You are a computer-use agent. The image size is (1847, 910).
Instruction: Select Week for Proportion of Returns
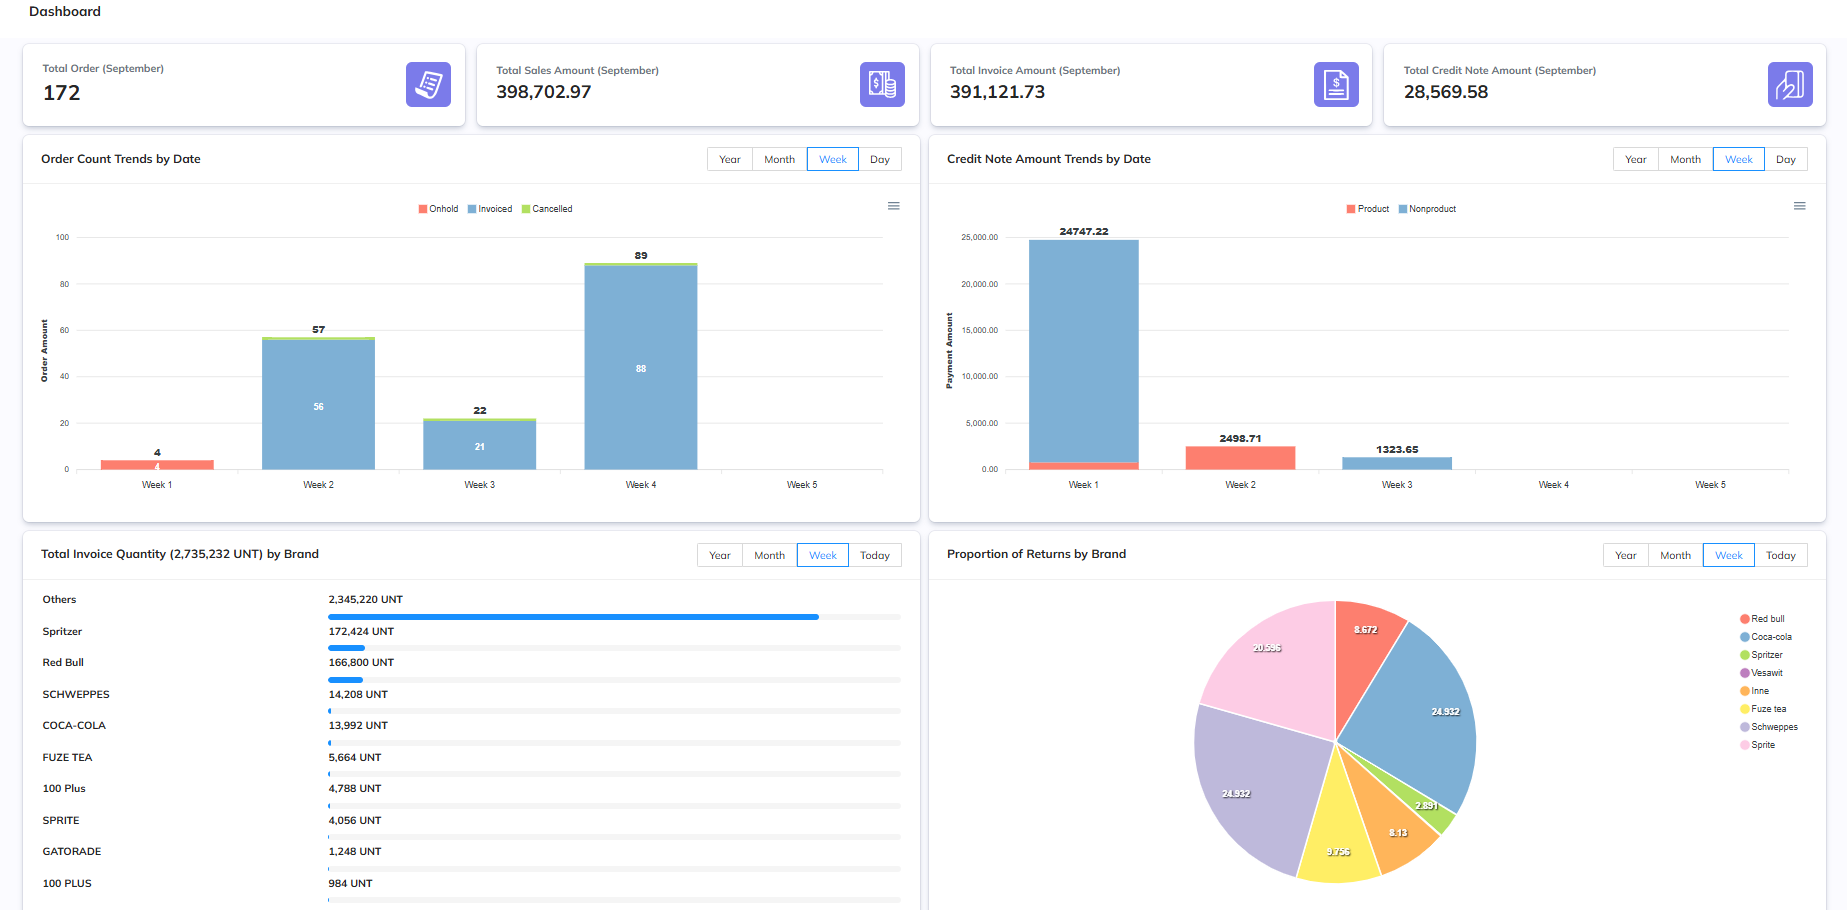(x=1729, y=555)
